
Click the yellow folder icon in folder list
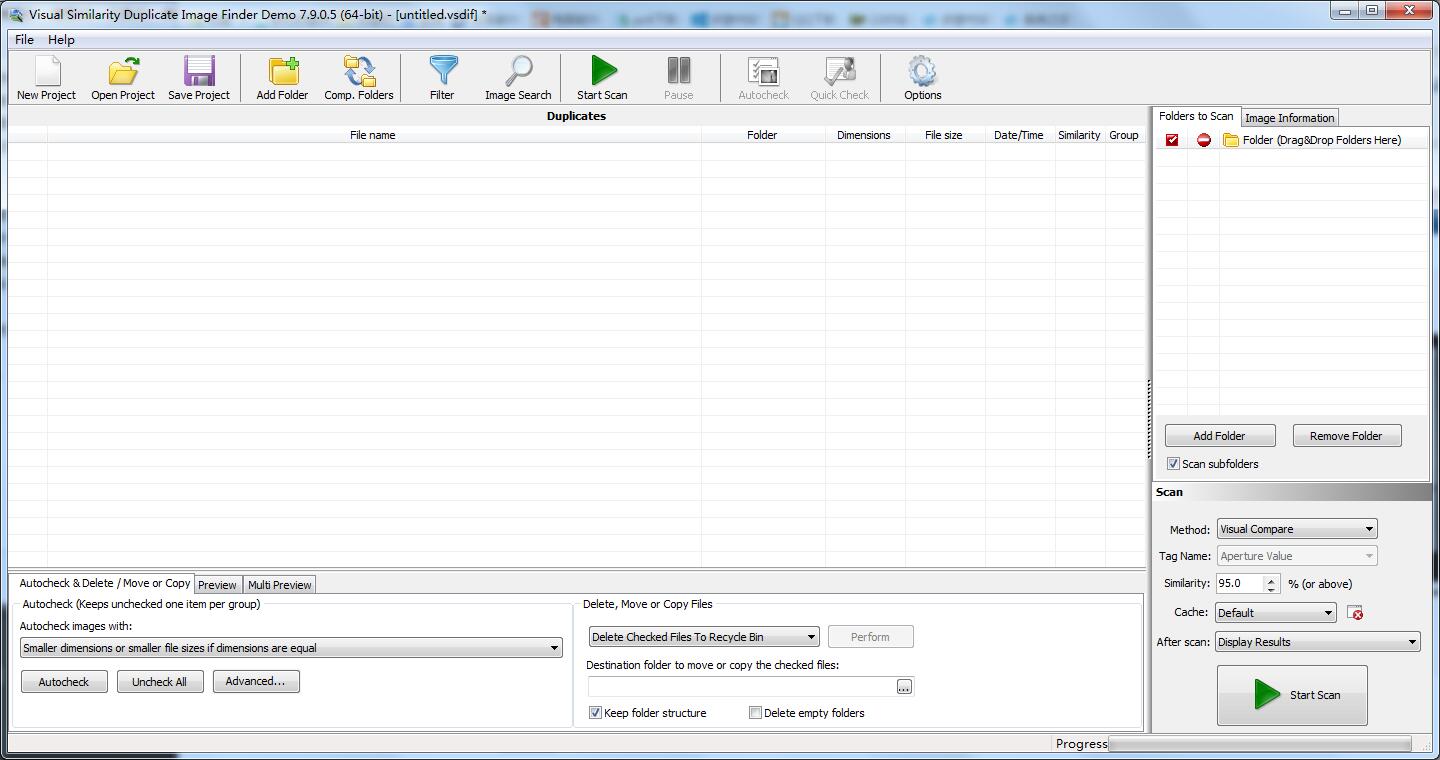[1231, 140]
